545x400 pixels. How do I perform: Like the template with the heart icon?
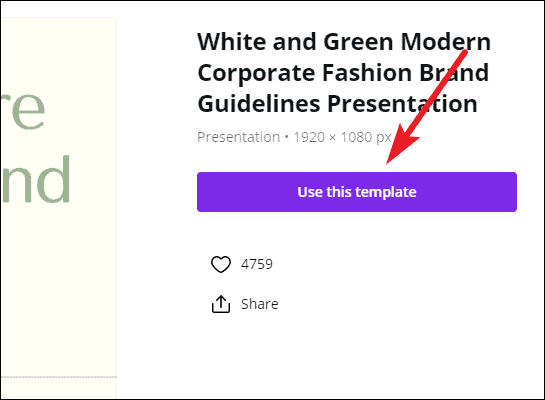coord(221,264)
